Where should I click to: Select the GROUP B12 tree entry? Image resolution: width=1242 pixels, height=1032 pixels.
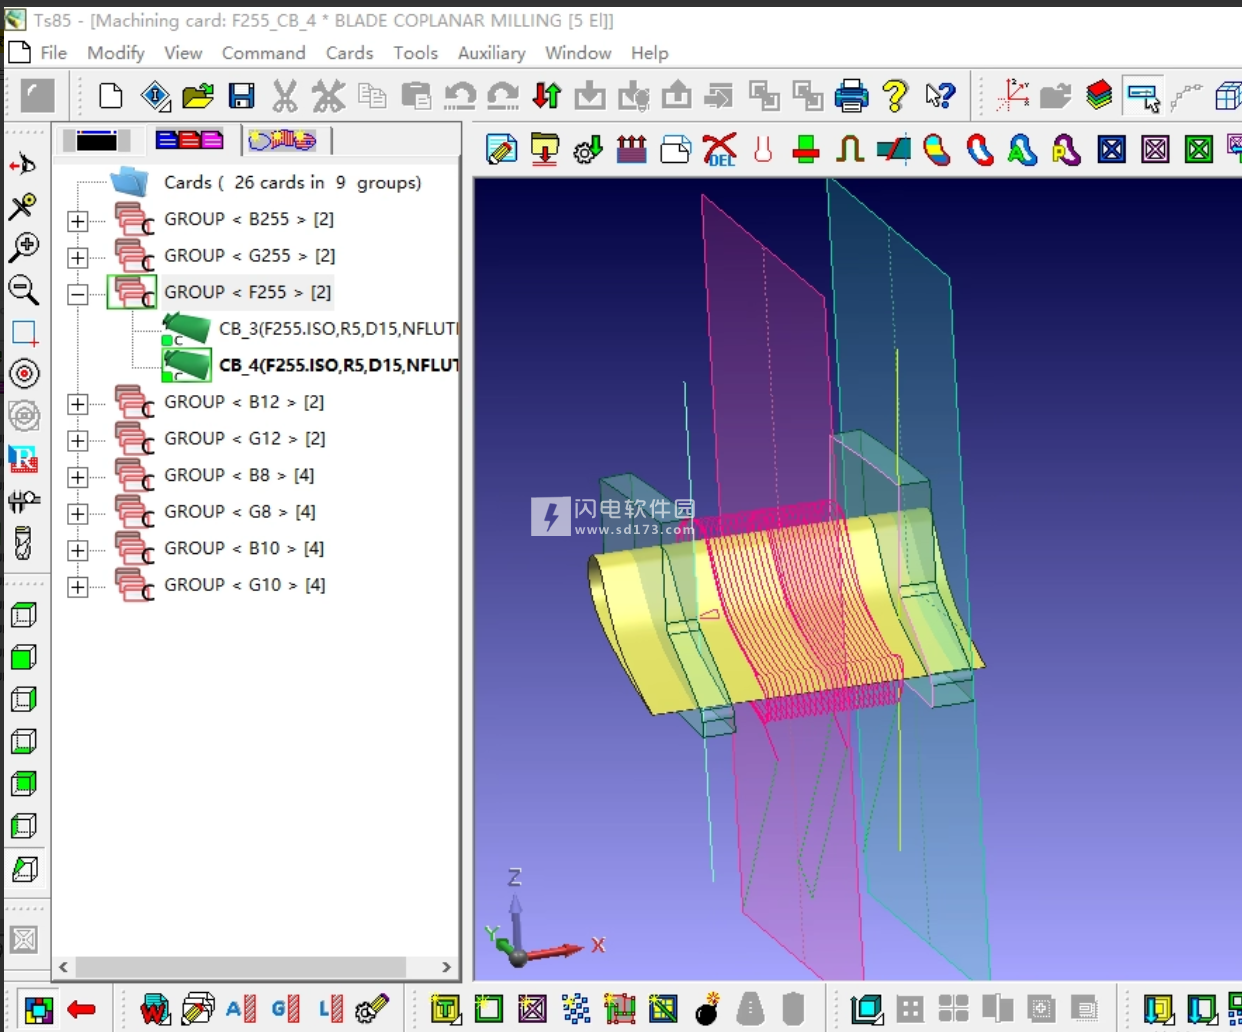tap(244, 402)
